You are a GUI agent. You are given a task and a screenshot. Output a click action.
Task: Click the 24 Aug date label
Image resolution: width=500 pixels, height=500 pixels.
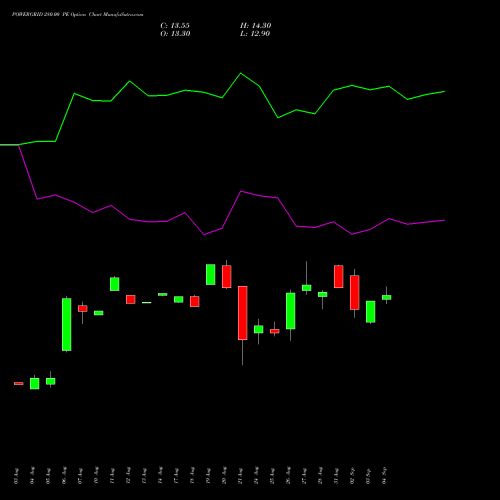click(256, 476)
